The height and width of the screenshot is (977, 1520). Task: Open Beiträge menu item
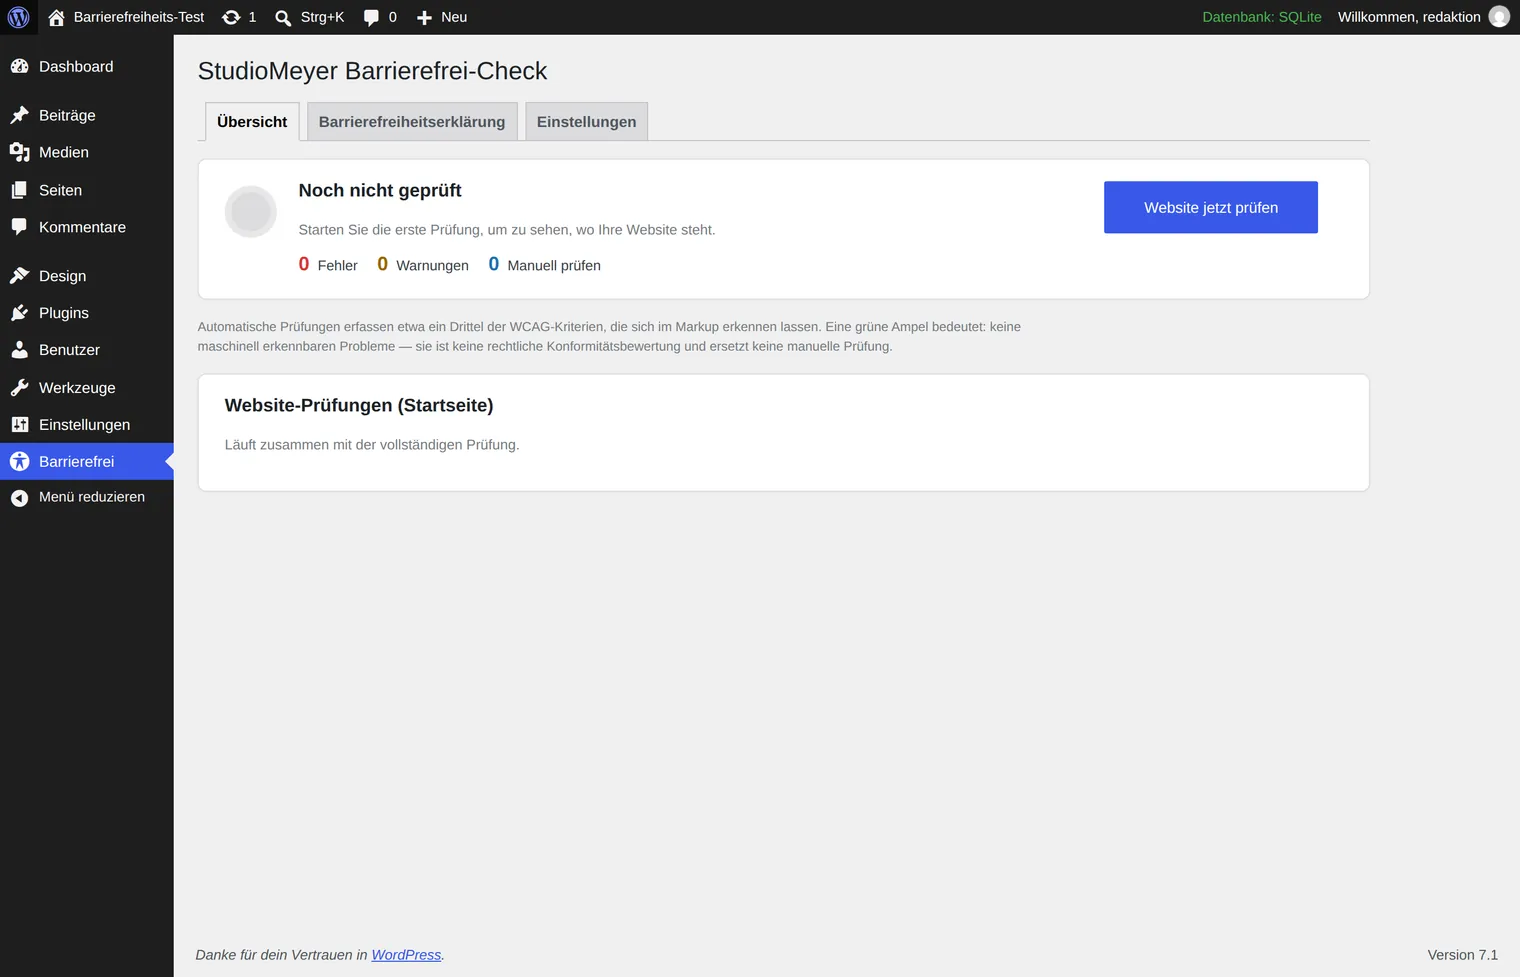pos(87,115)
